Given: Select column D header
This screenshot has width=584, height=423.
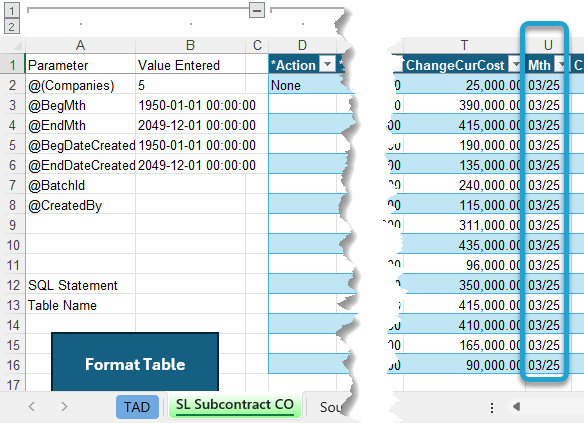Looking at the screenshot, I should point(302,45).
